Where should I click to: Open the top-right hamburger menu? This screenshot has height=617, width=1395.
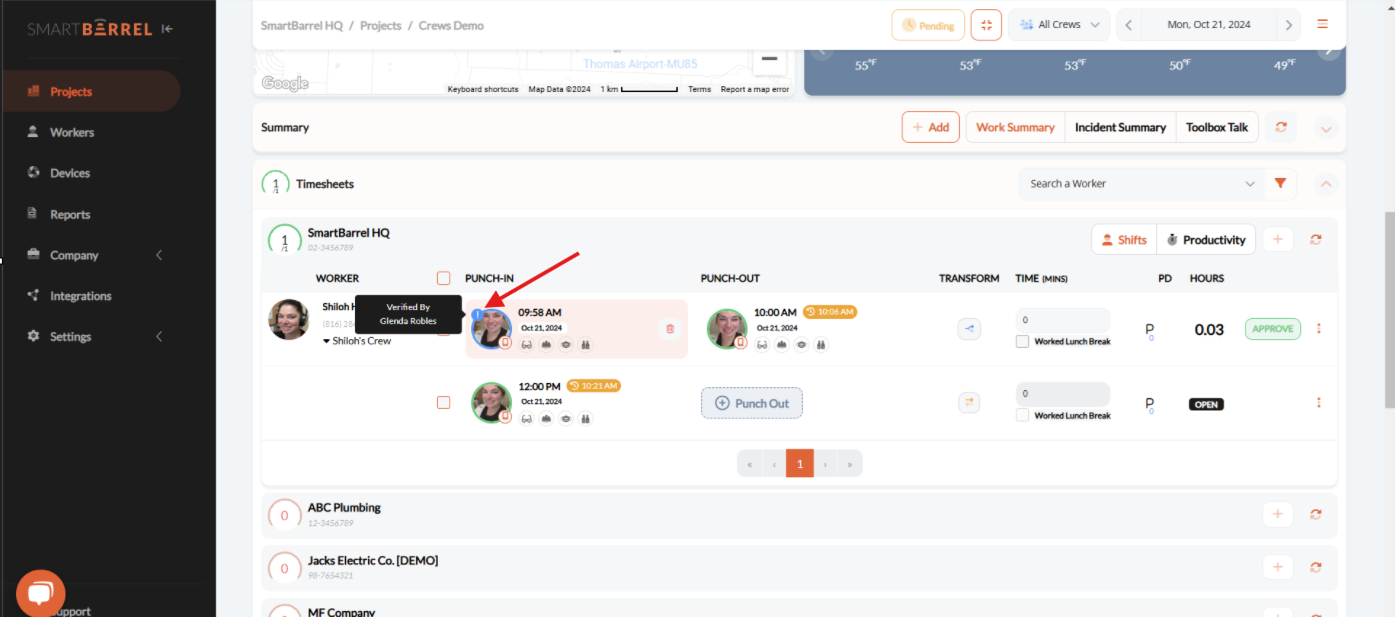pyautogui.click(x=1322, y=25)
